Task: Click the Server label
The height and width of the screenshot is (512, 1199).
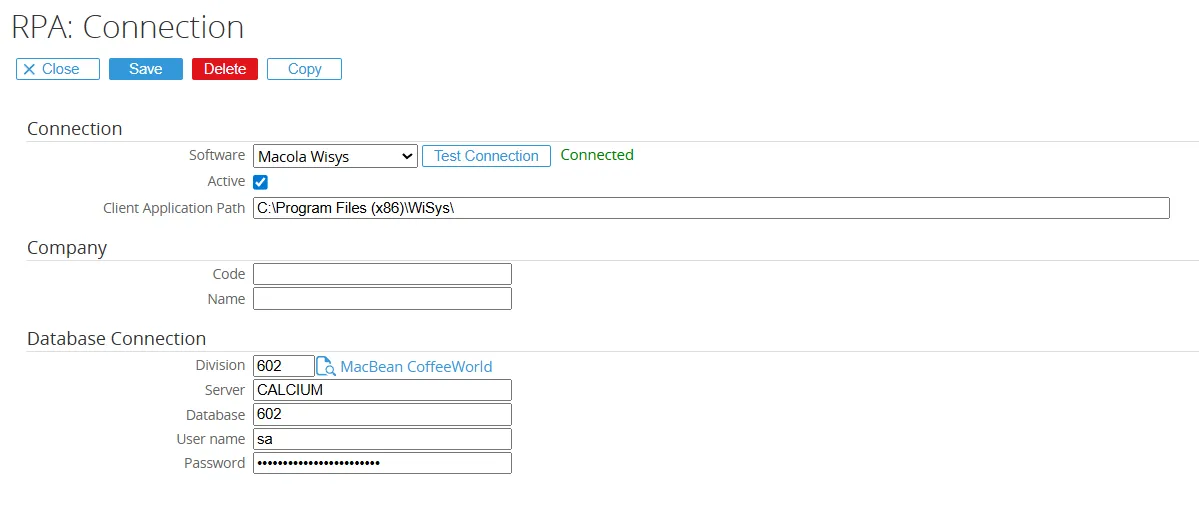Action: point(225,390)
